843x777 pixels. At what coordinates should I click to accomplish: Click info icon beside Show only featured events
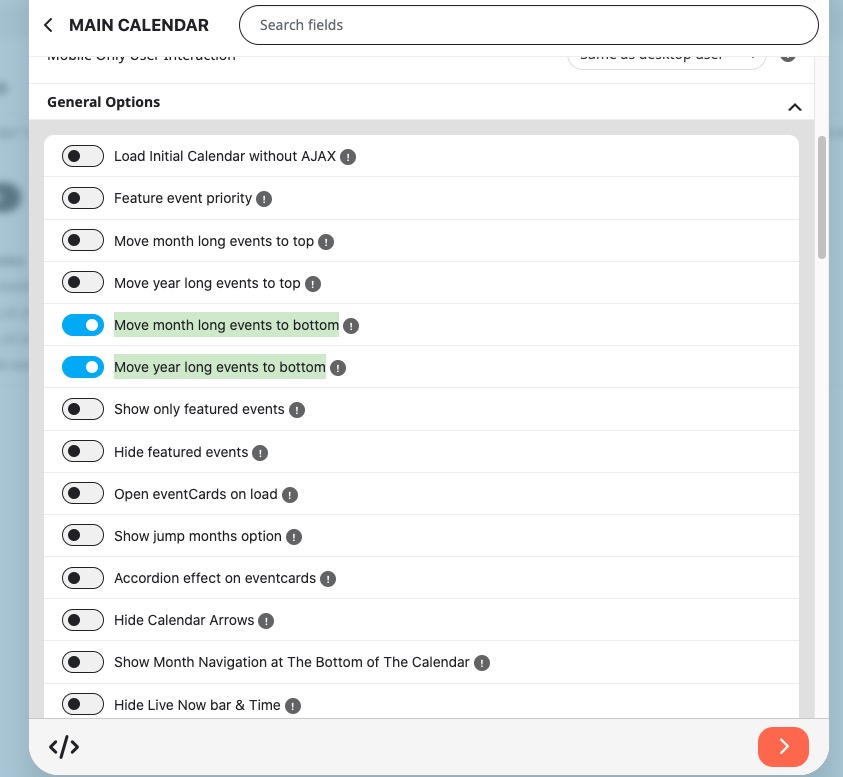[297, 410]
